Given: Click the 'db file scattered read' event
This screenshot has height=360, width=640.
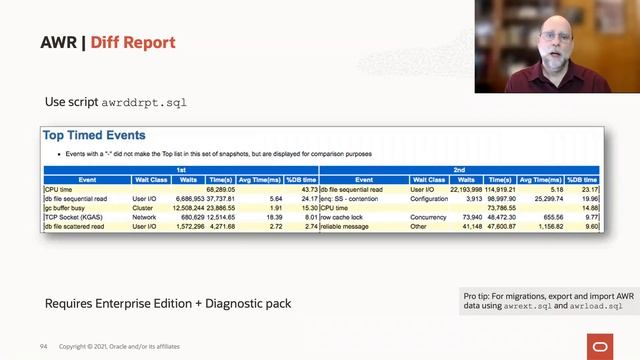Looking at the screenshot, I should (x=74, y=227).
